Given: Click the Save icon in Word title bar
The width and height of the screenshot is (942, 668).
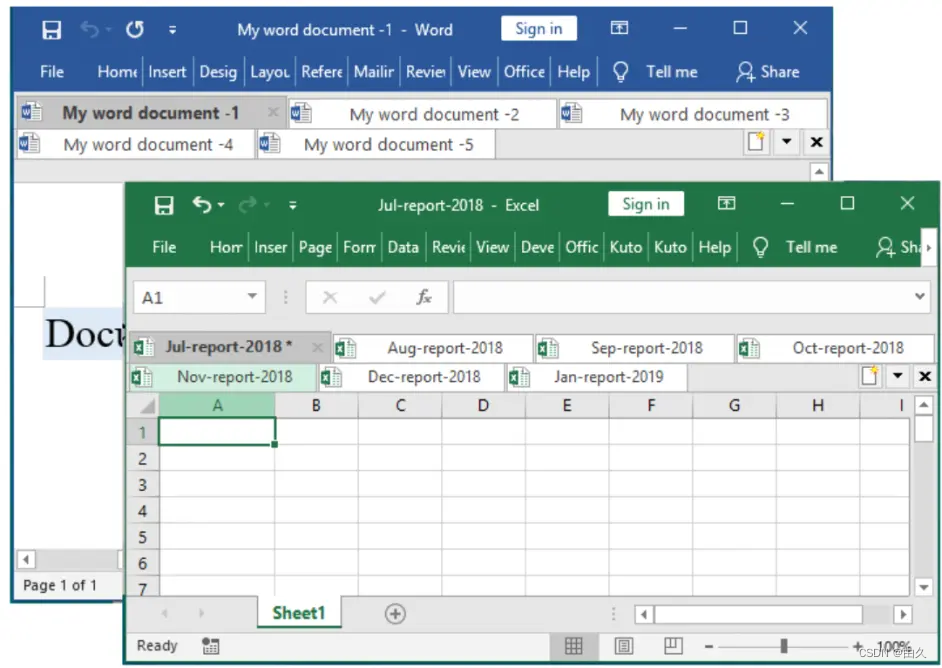Looking at the screenshot, I should [52, 29].
